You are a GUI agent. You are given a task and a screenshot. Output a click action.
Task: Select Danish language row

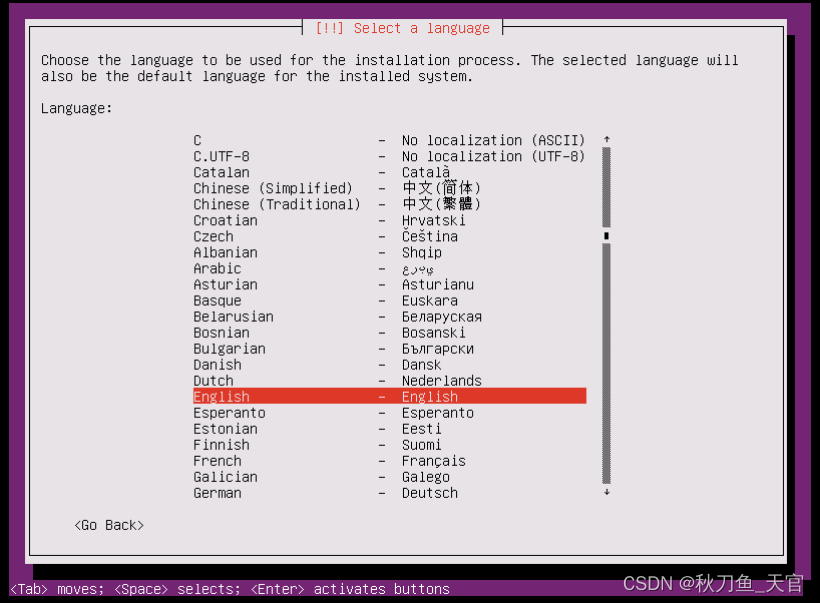click(x=390, y=365)
